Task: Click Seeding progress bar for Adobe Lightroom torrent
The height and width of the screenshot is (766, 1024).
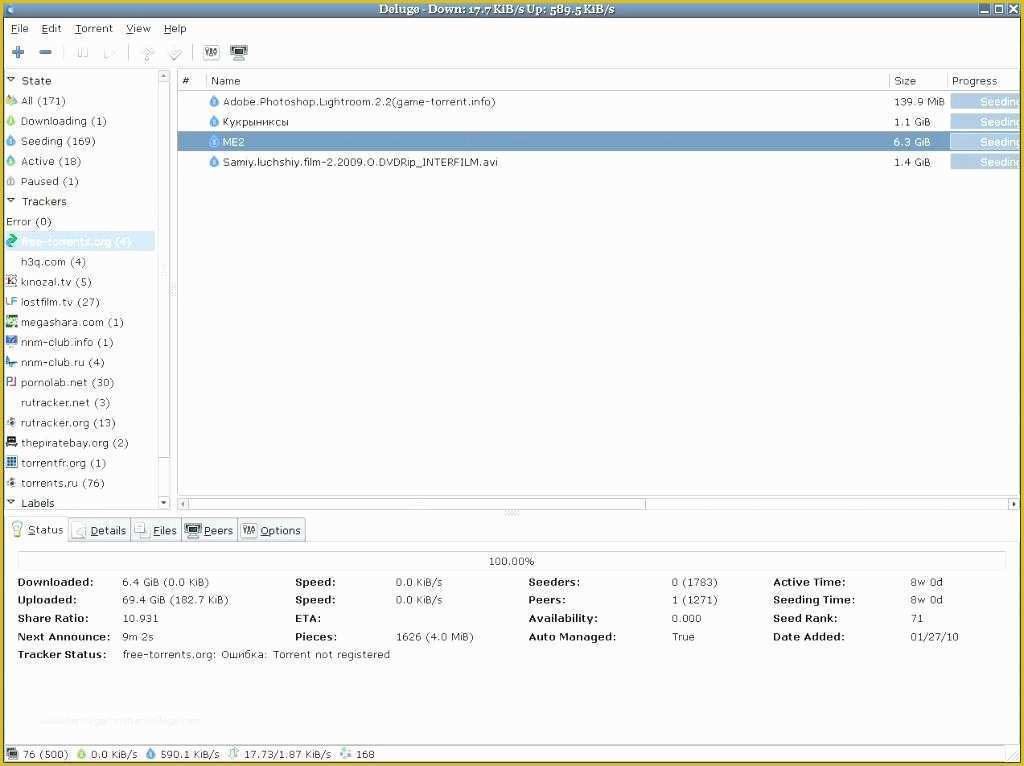Action: coord(985,101)
